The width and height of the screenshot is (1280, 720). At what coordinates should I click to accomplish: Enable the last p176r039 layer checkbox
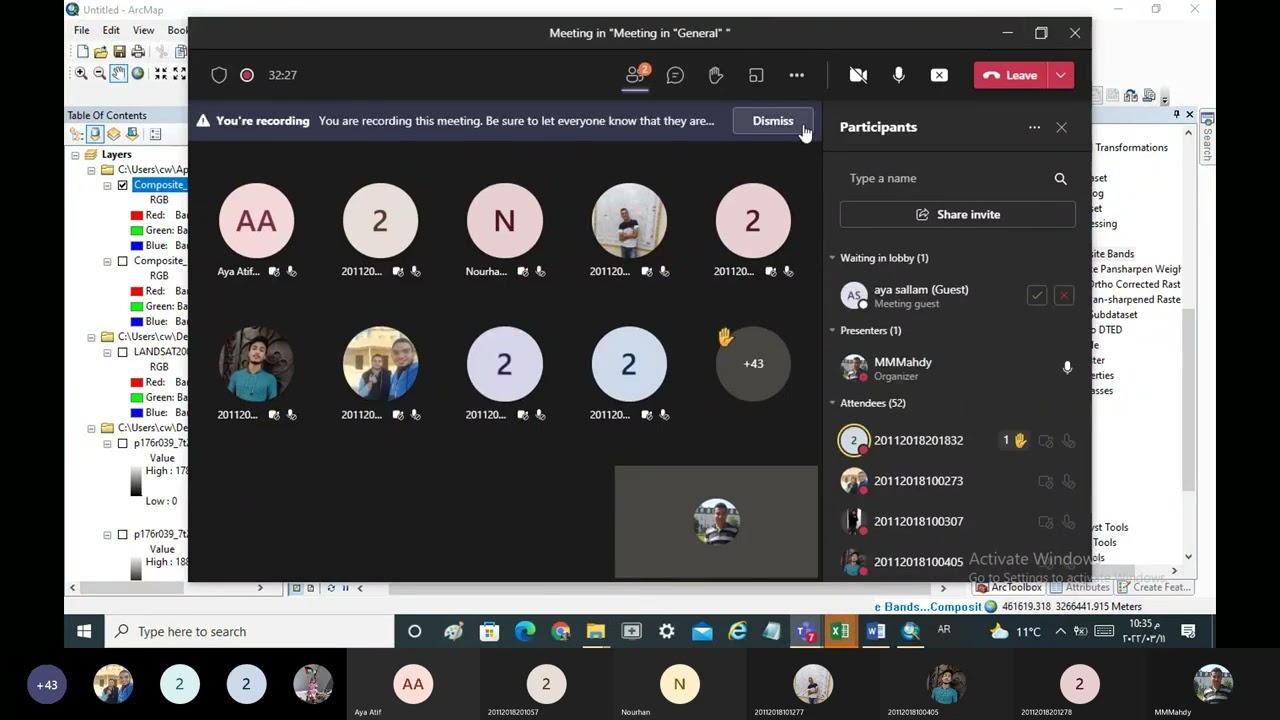click(123, 535)
